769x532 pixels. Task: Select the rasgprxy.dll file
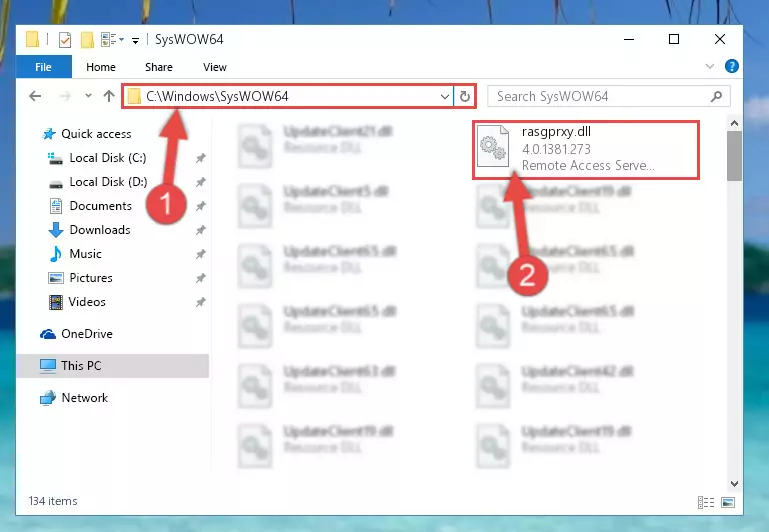[x=586, y=150]
